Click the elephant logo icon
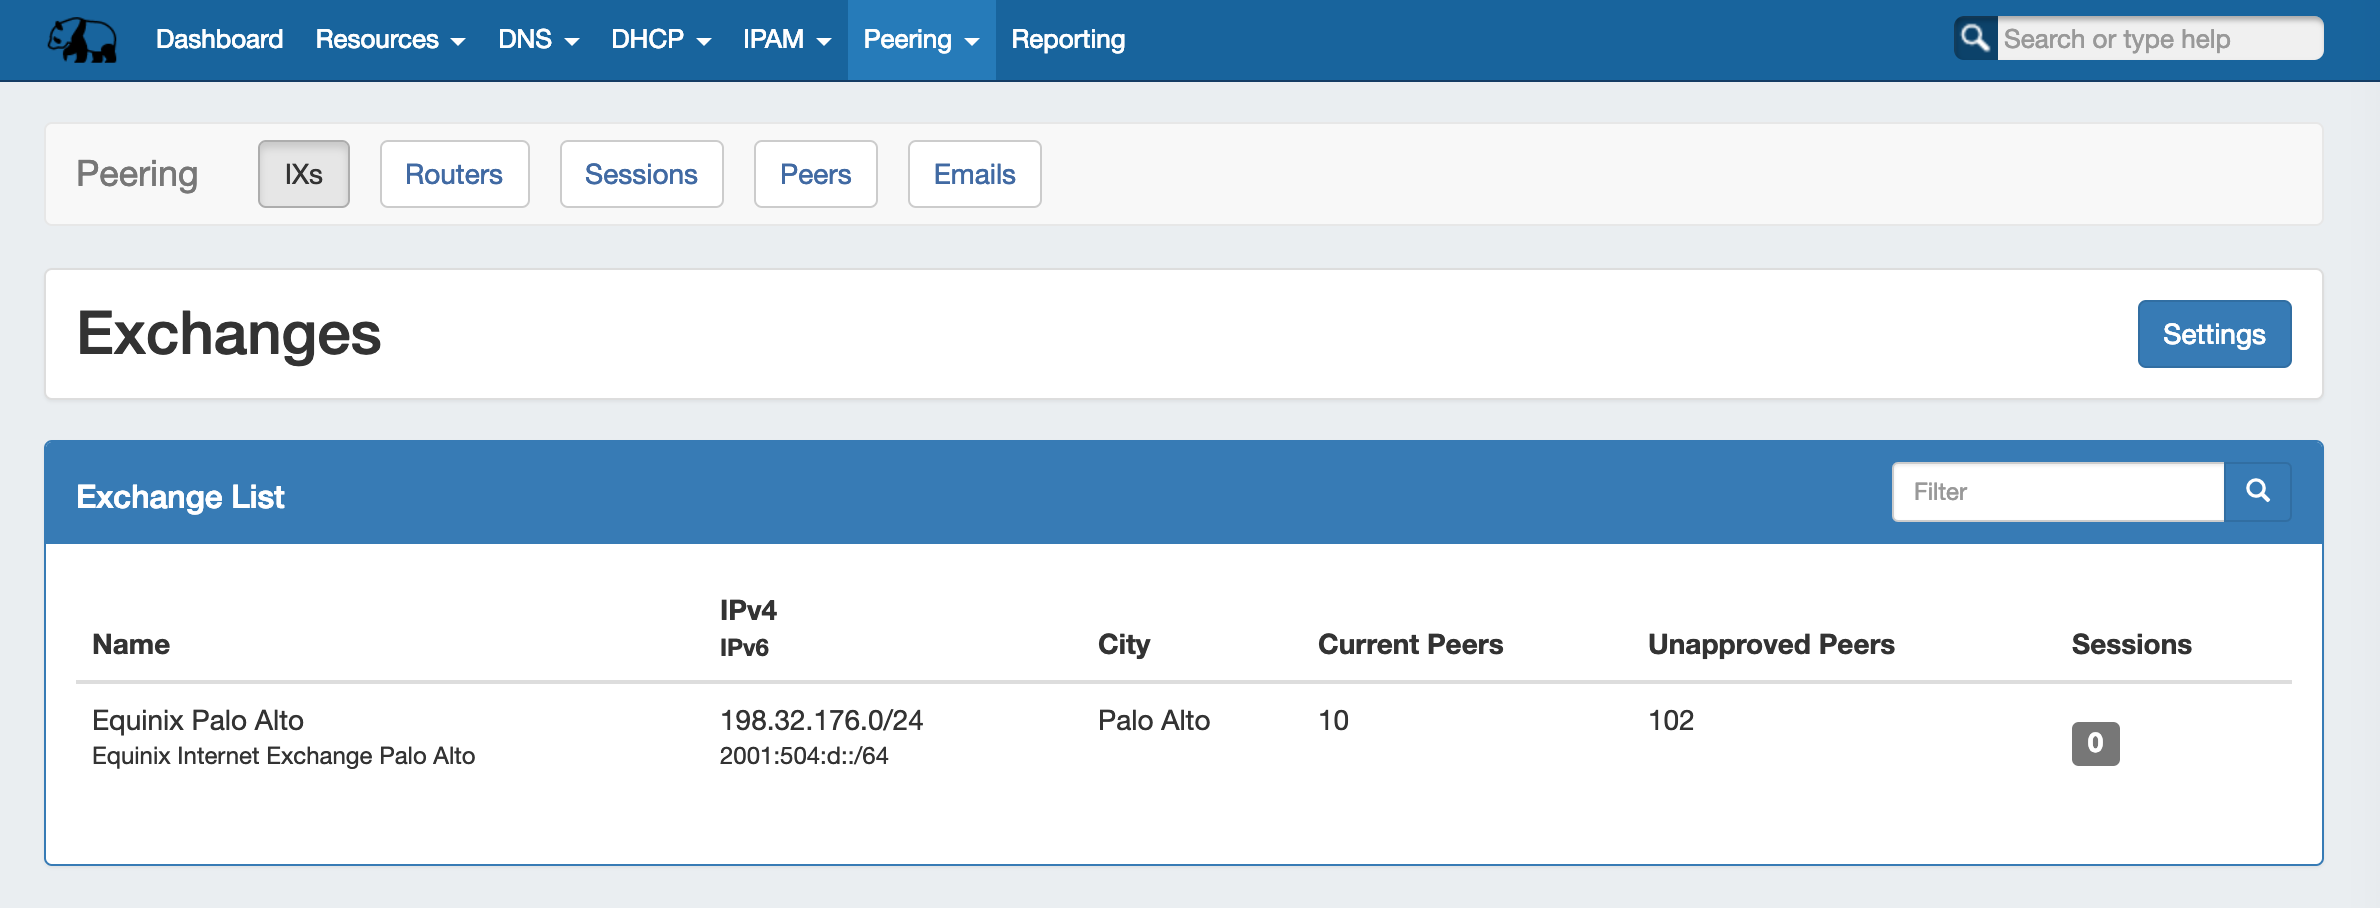This screenshot has height=908, width=2380. [x=82, y=40]
